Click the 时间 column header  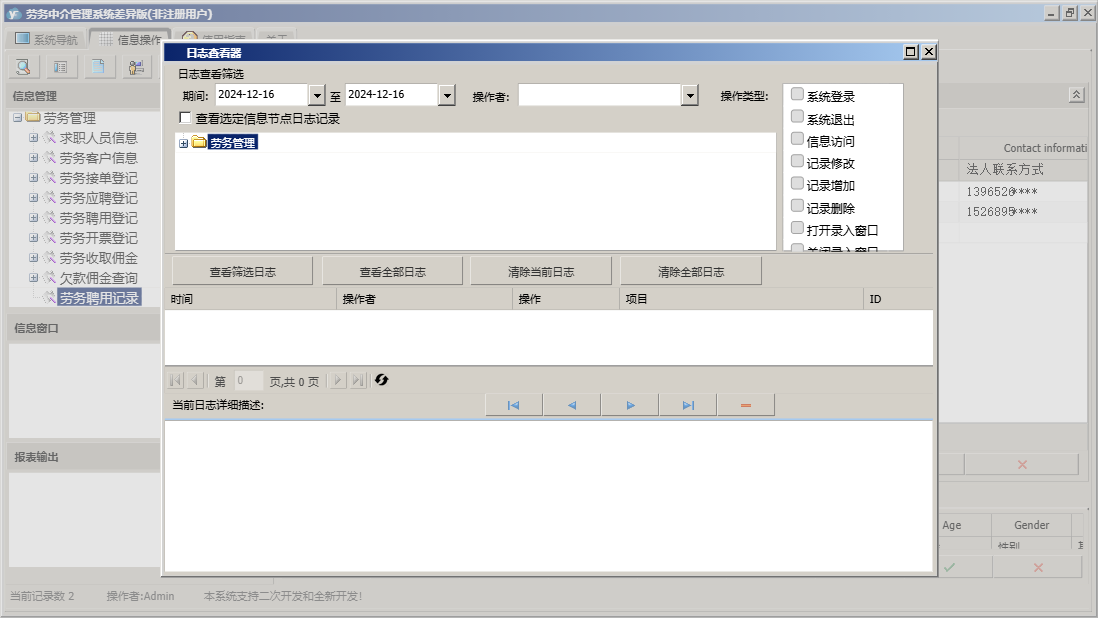click(x=251, y=299)
